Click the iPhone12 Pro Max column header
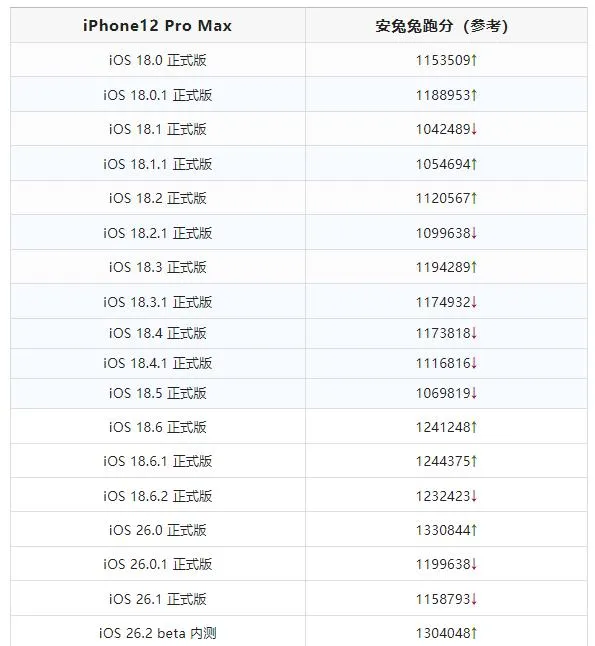 157,26
